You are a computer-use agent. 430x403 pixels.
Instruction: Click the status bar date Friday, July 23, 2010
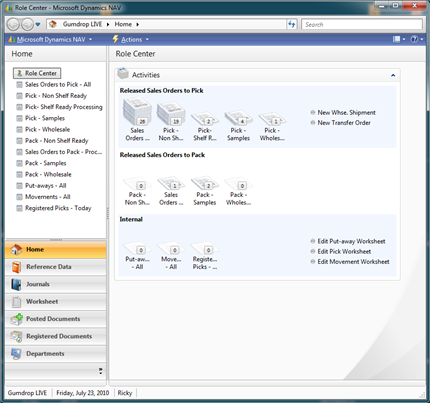coord(83,393)
